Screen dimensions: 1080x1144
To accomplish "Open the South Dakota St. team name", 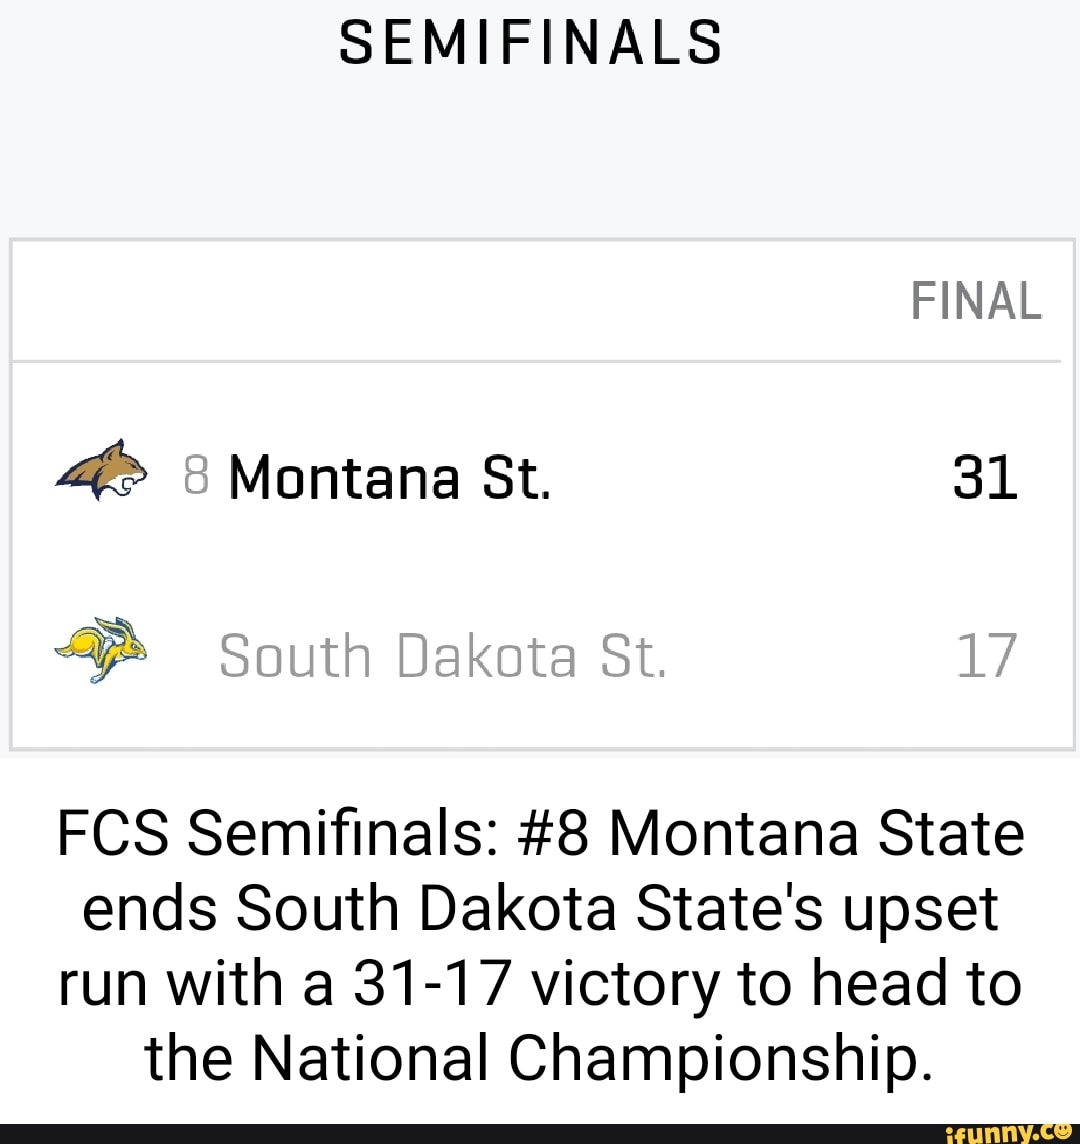I will [x=441, y=656].
